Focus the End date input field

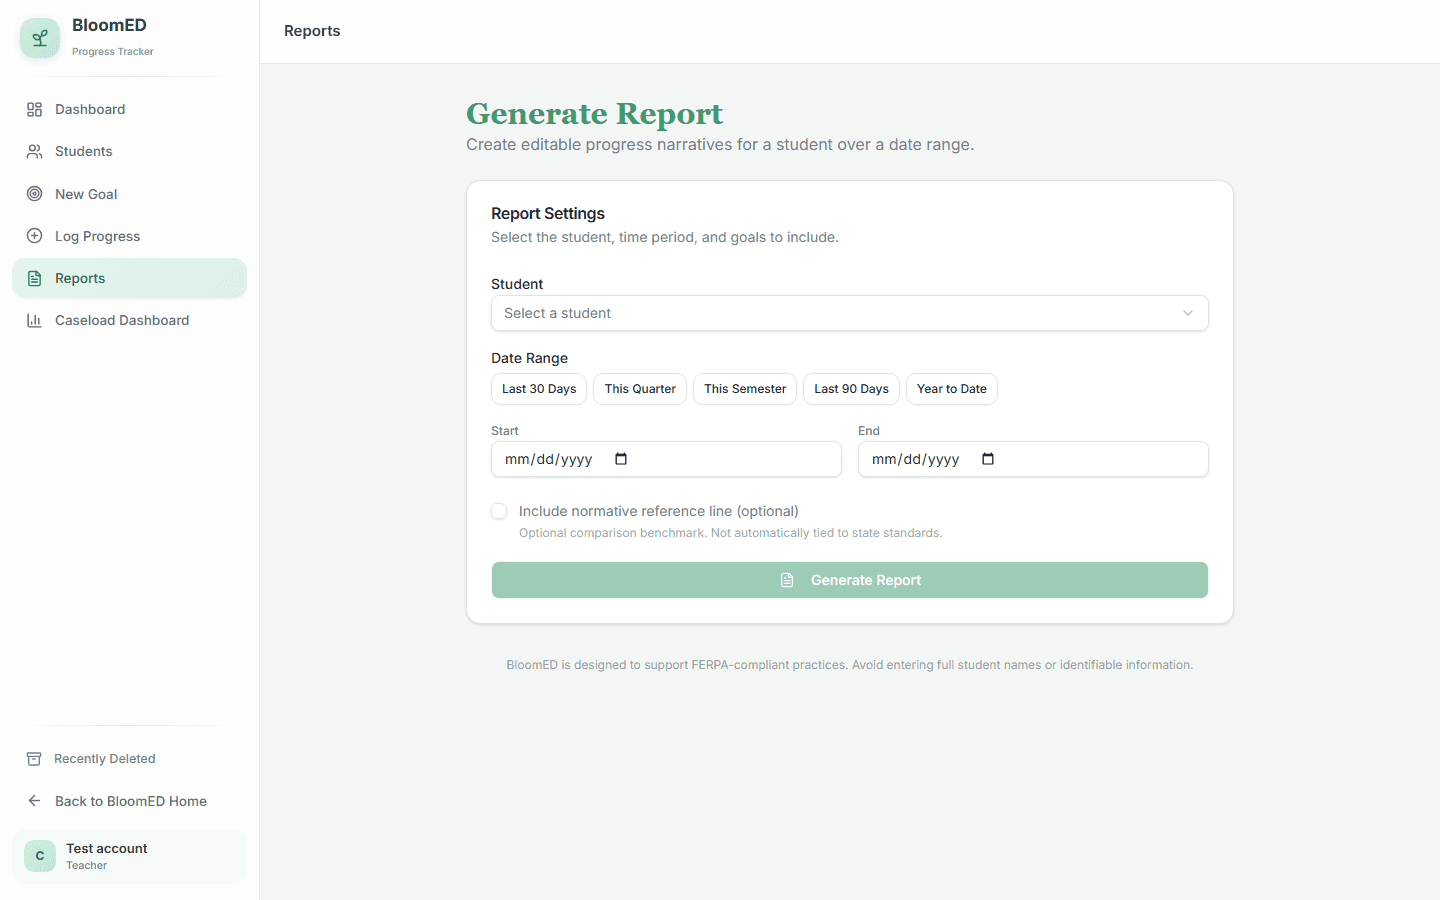(x=1033, y=459)
